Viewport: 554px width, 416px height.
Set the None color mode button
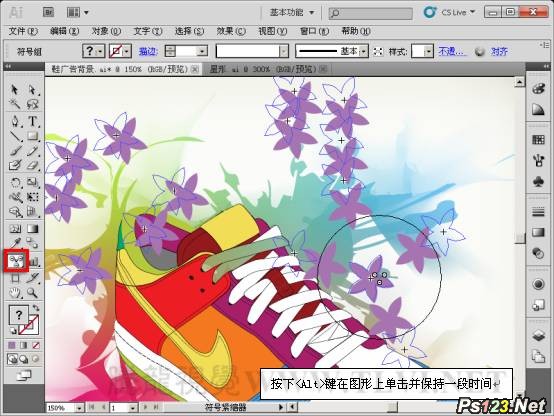click(x=36, y=345)
